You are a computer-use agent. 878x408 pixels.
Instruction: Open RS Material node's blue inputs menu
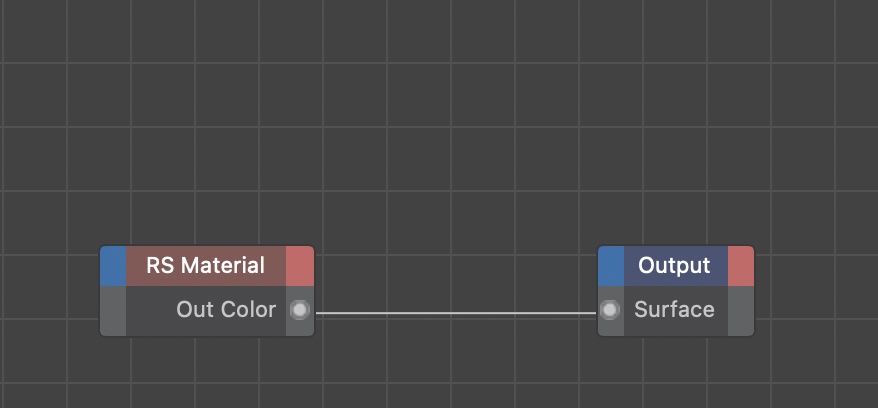coord(113,266)
